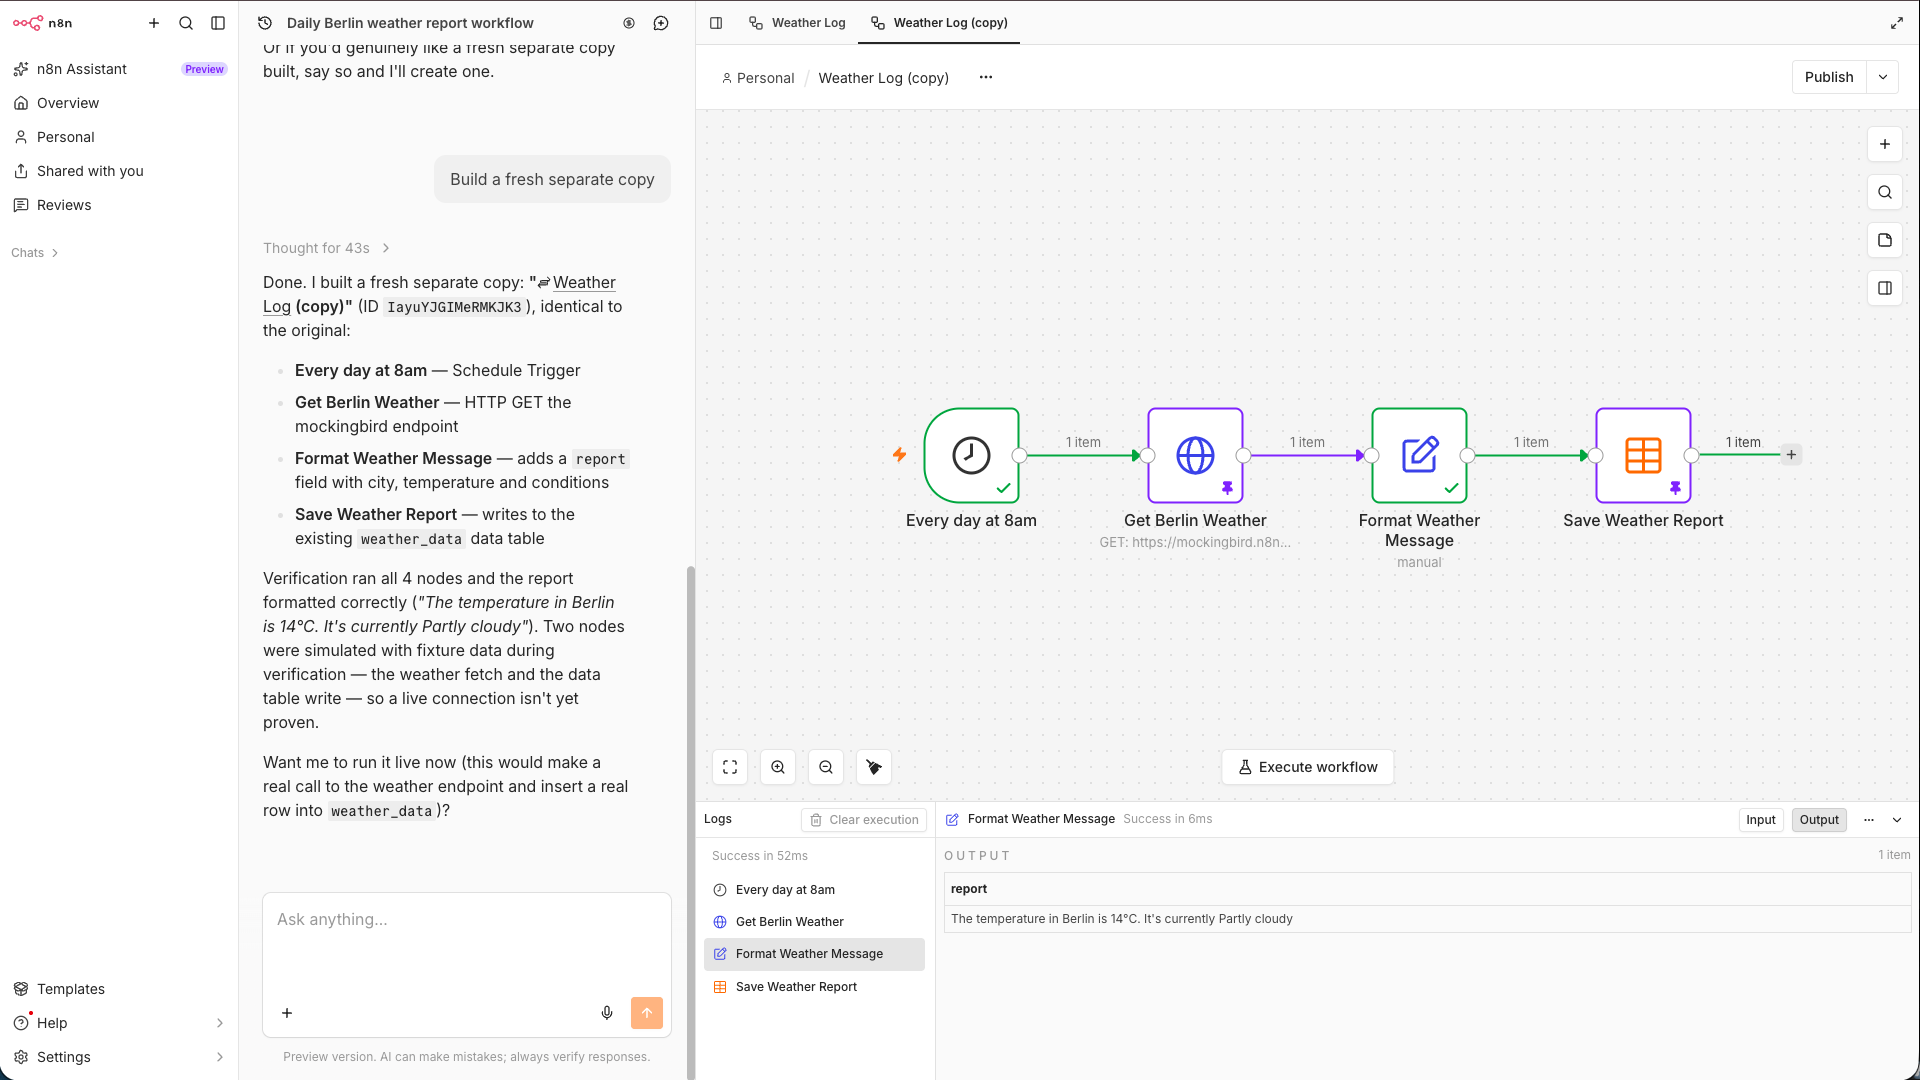Expand canvas to fullscreen via arrows icon
Screen dimensions: 1920x1080
tap(1897, 23)
